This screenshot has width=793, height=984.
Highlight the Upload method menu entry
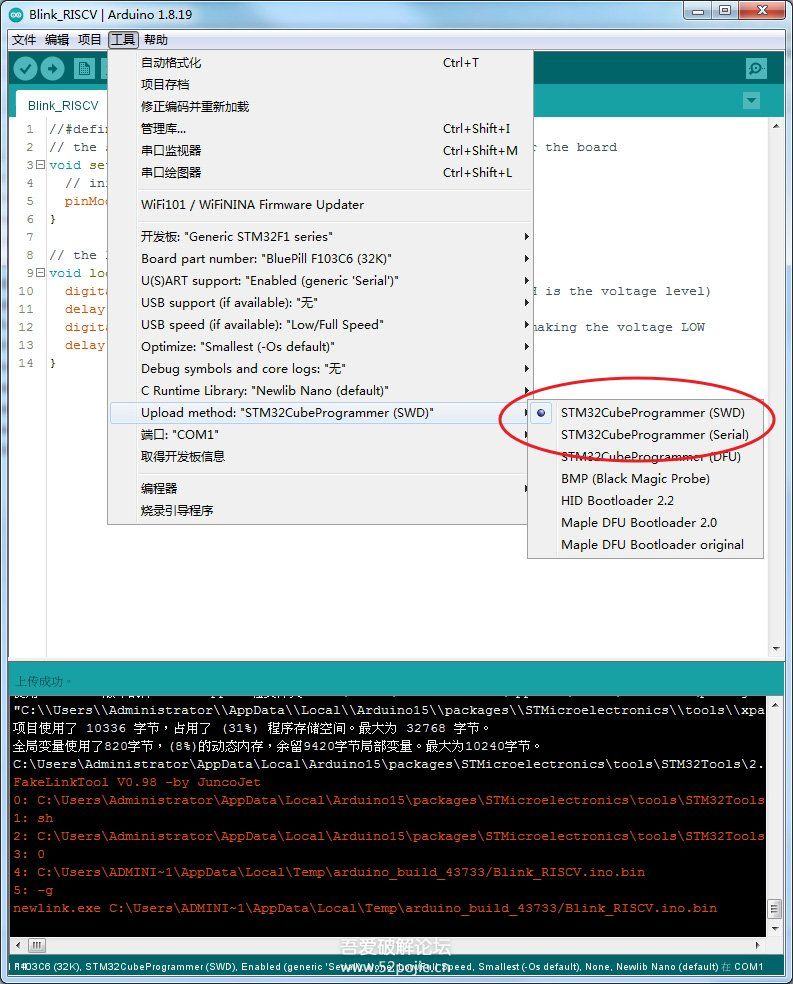pos(320,413)
